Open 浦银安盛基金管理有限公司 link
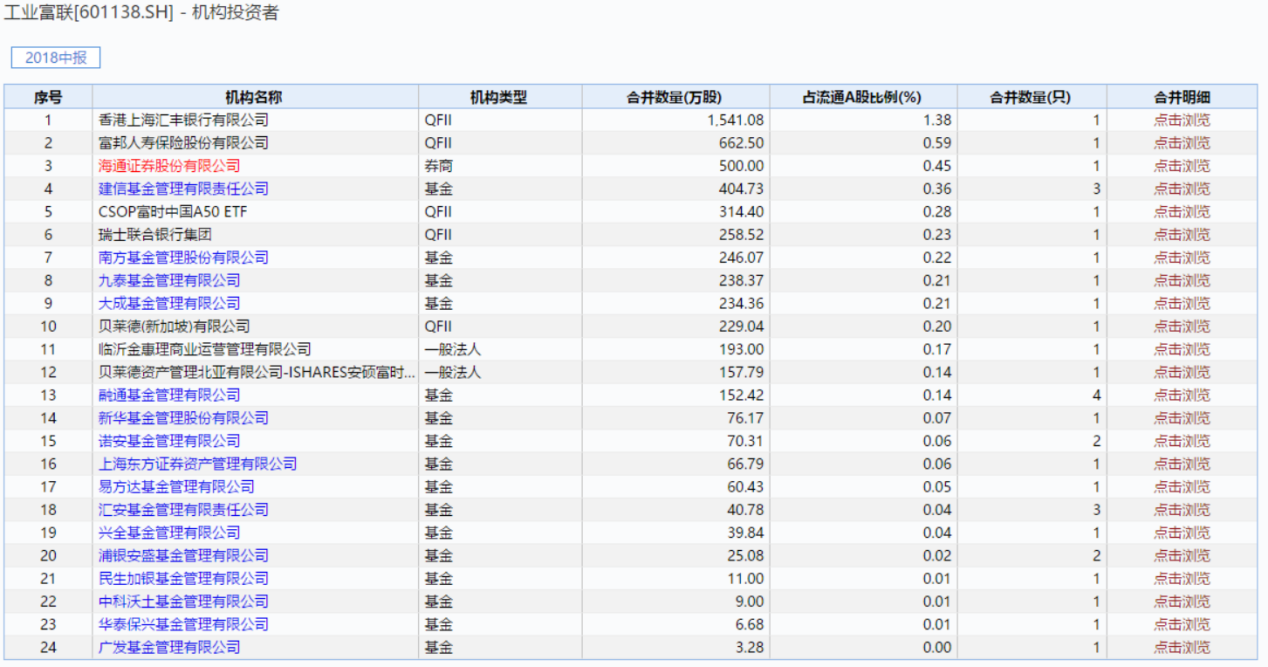The image size is (1268, 667). (184, 556)
